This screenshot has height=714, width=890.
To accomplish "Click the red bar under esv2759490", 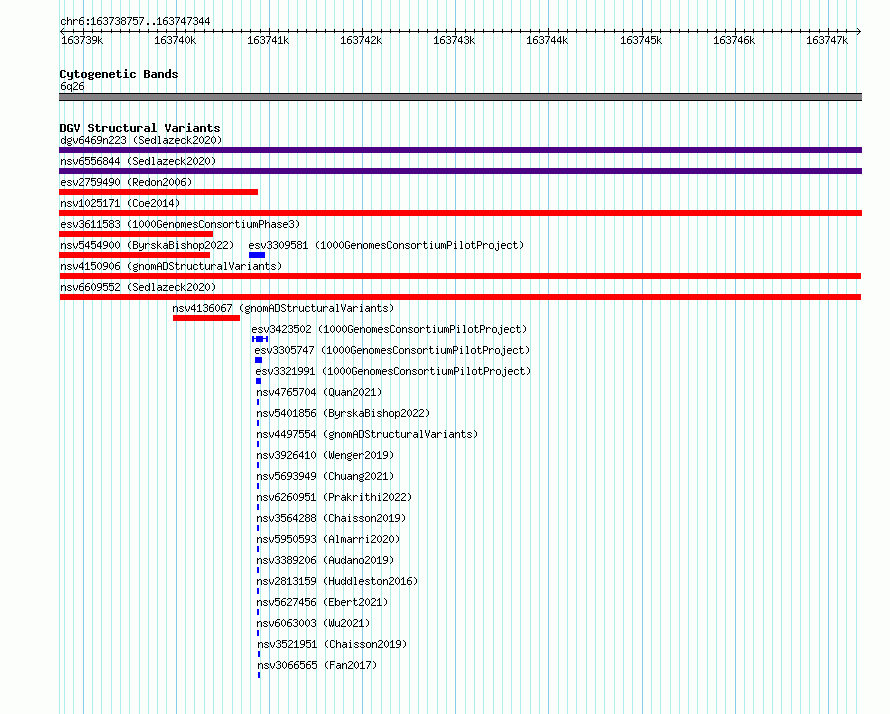I will pos(158,192).
